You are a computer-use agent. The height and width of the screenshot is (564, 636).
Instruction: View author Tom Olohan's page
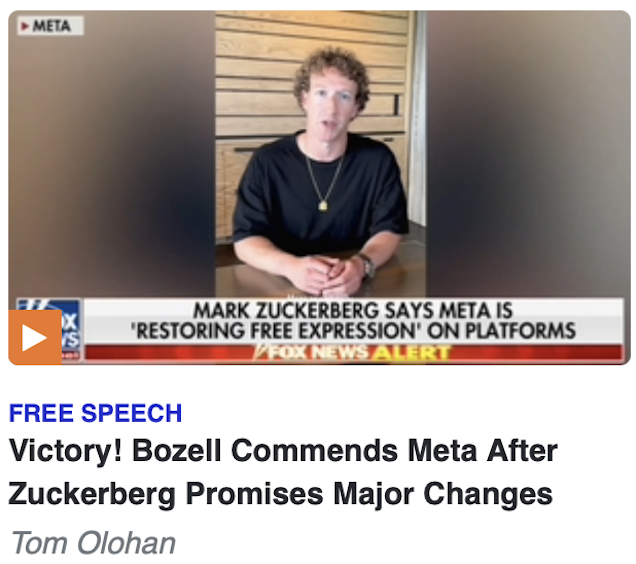tap(93, 543)
